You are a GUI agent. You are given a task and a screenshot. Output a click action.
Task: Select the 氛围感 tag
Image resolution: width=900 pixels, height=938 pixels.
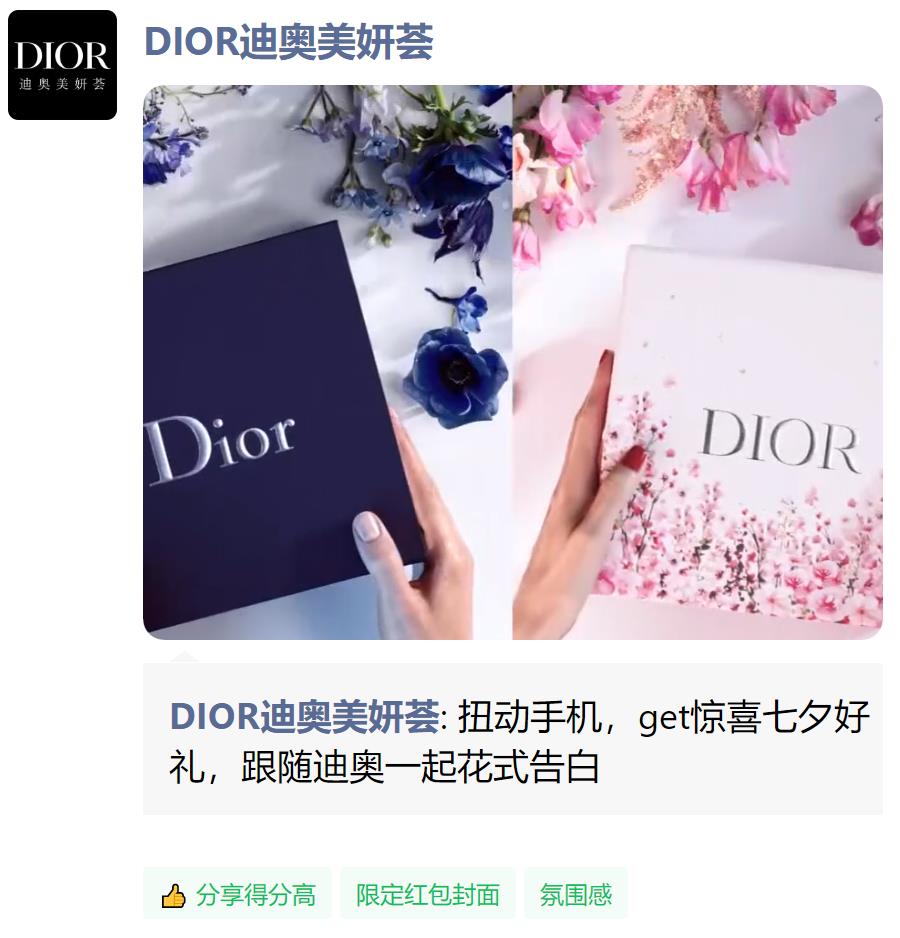[576, 895]
